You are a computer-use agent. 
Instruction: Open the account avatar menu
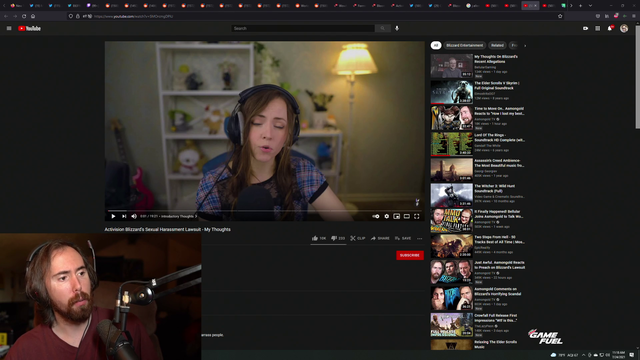pyautogui.click(x=624, y=28)
